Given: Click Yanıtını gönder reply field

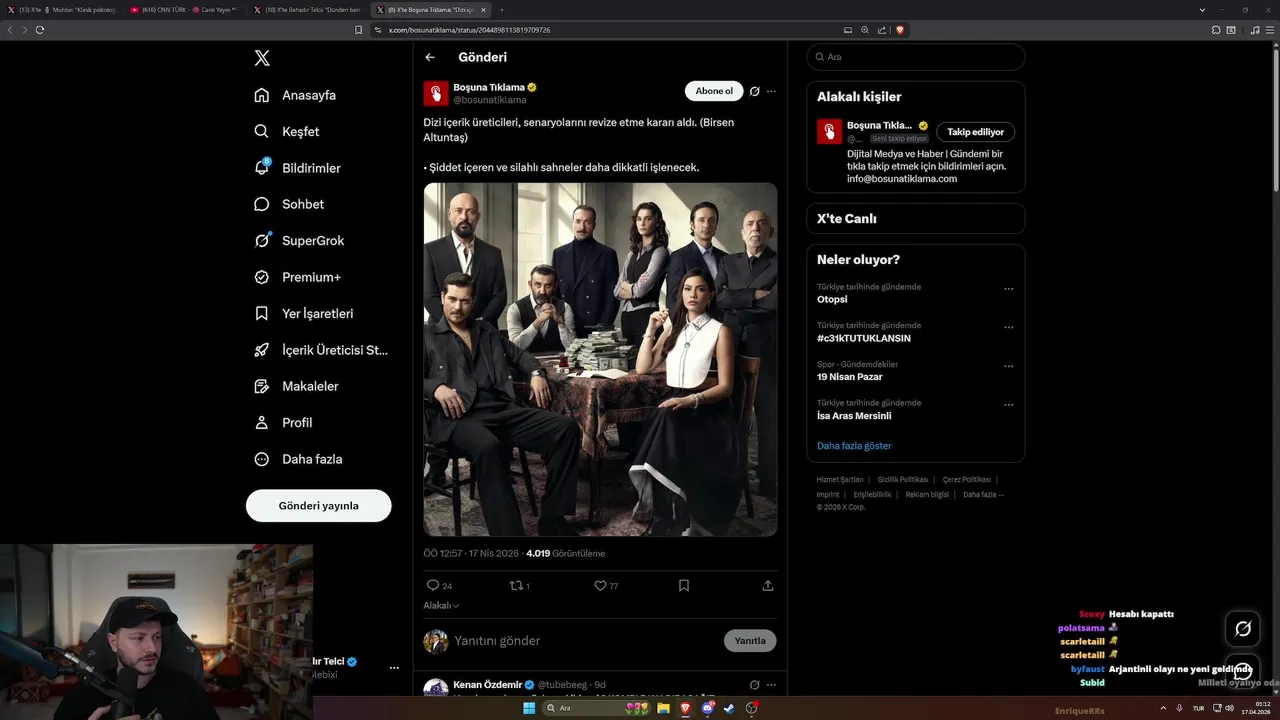Looking at the screenshot, I should coord(585,641).
